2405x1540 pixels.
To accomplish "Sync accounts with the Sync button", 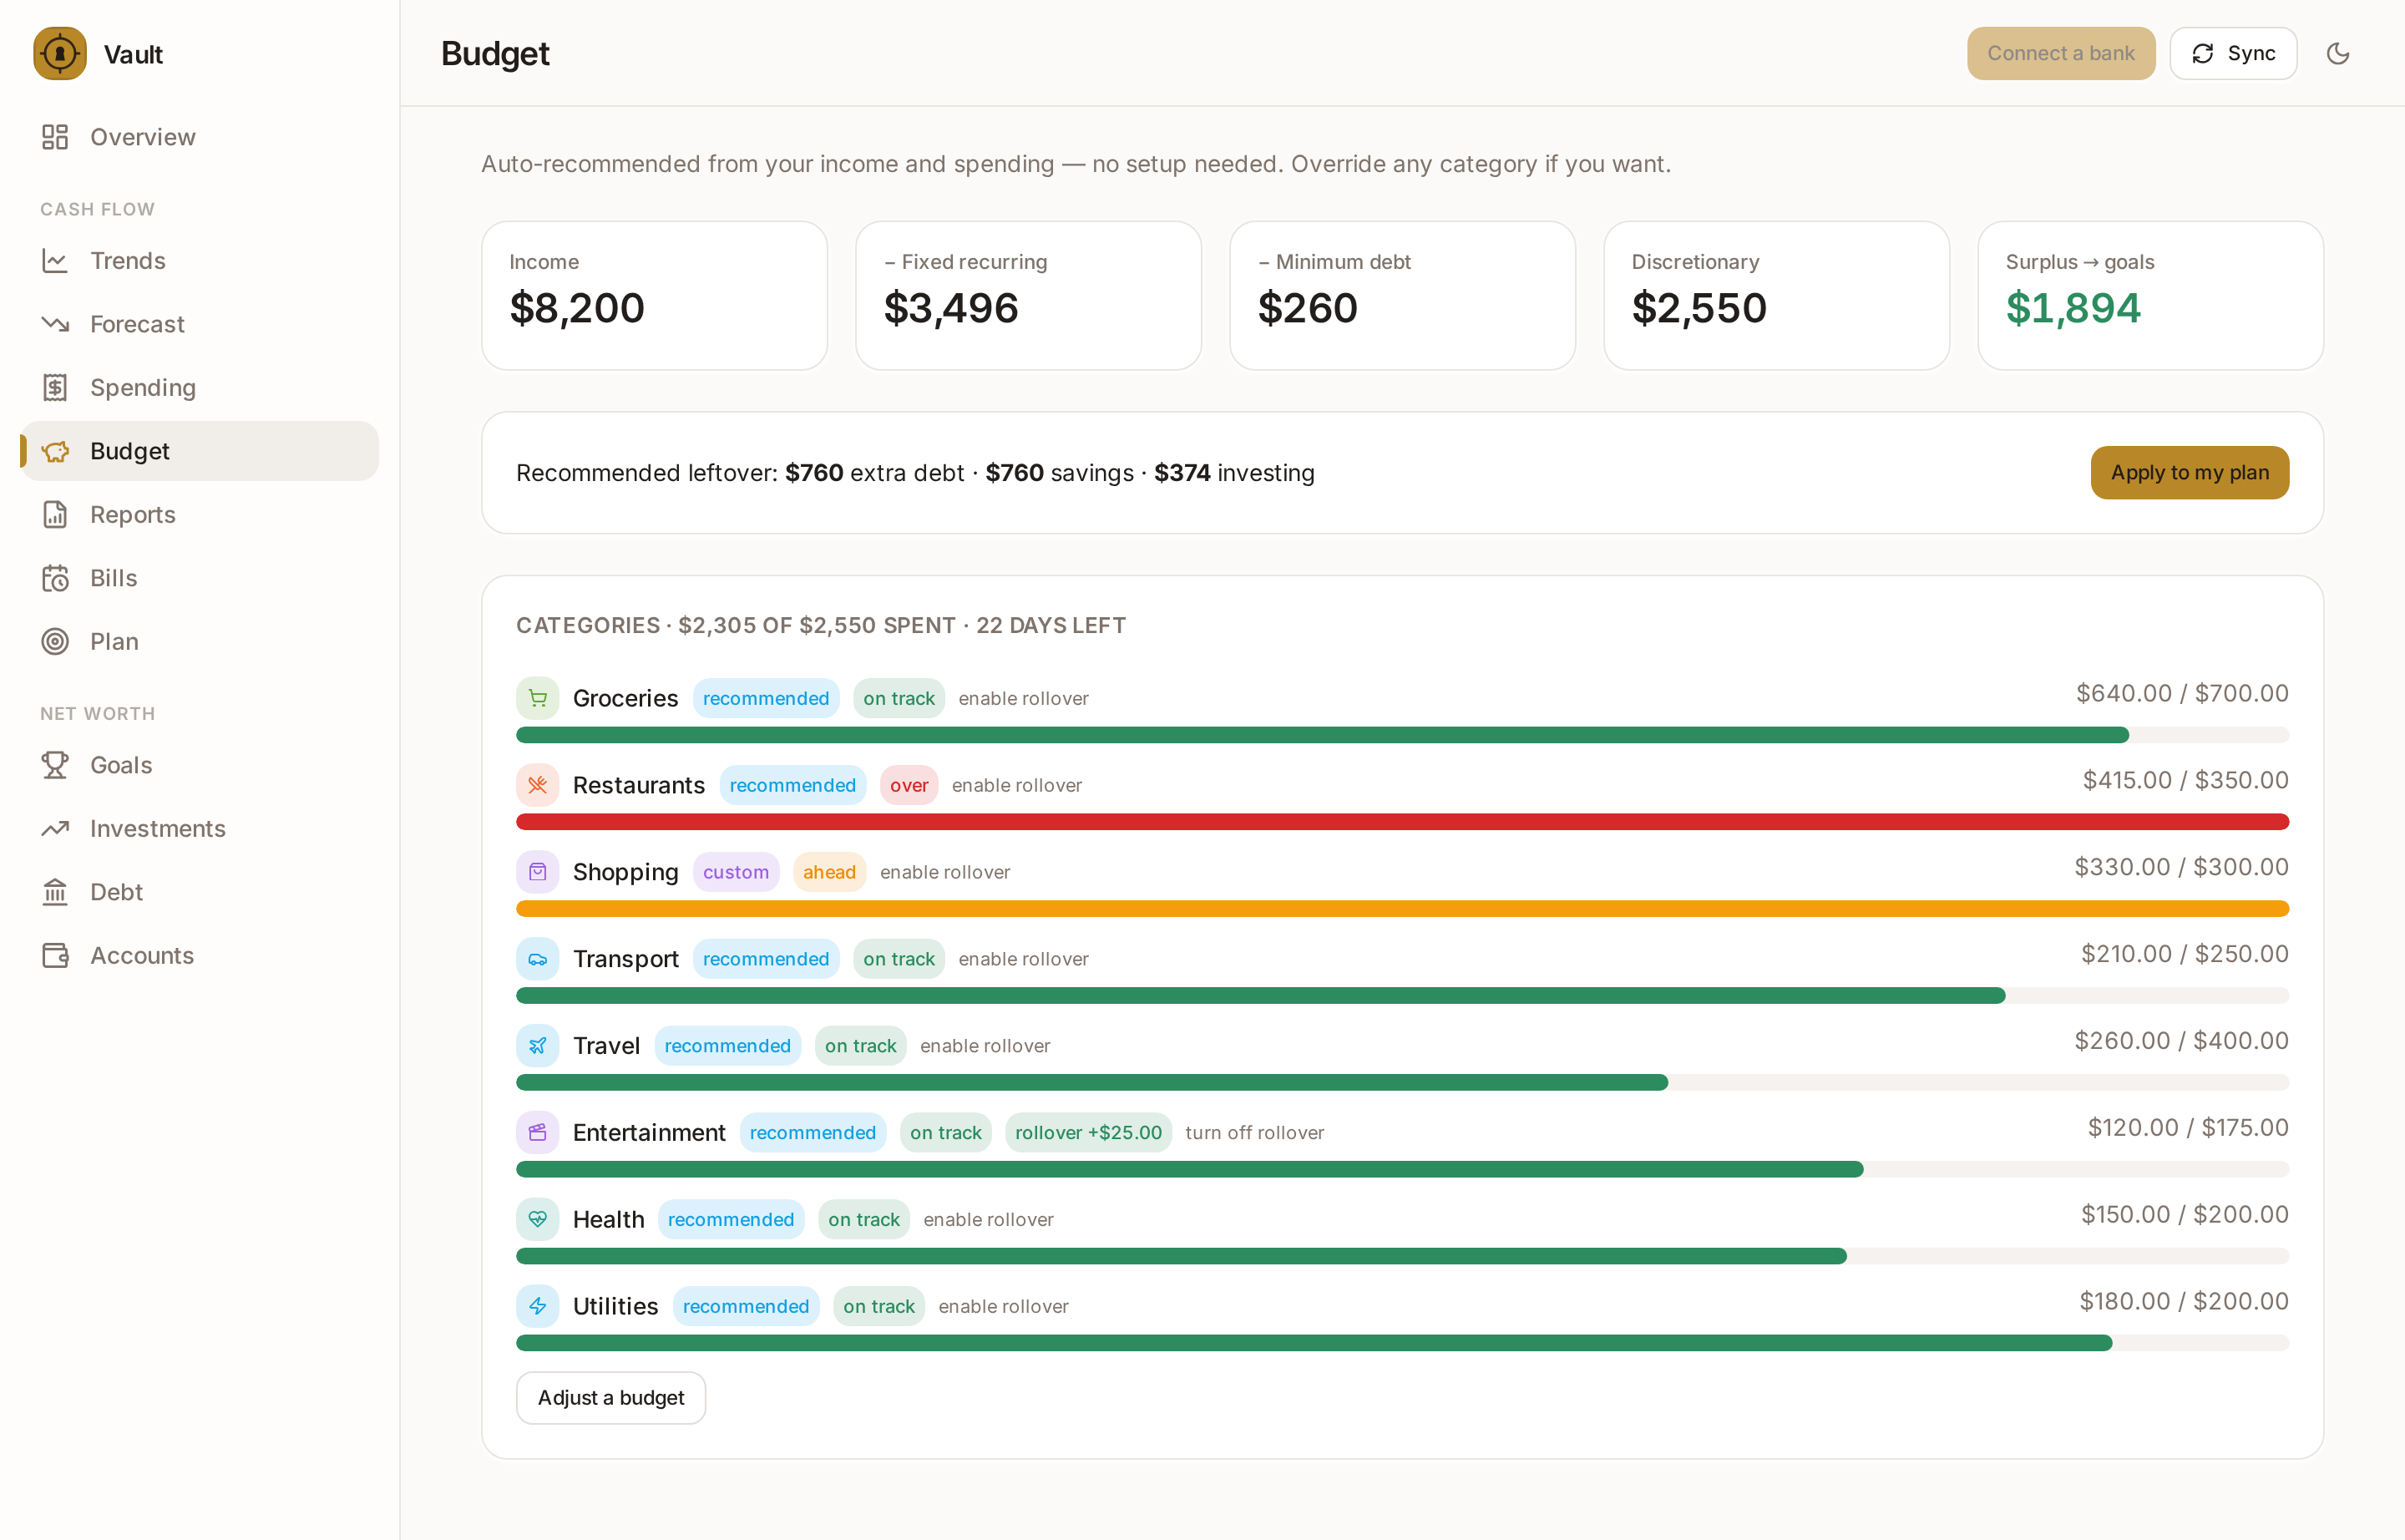I will pyautogui.click(x=2233, y=54).
